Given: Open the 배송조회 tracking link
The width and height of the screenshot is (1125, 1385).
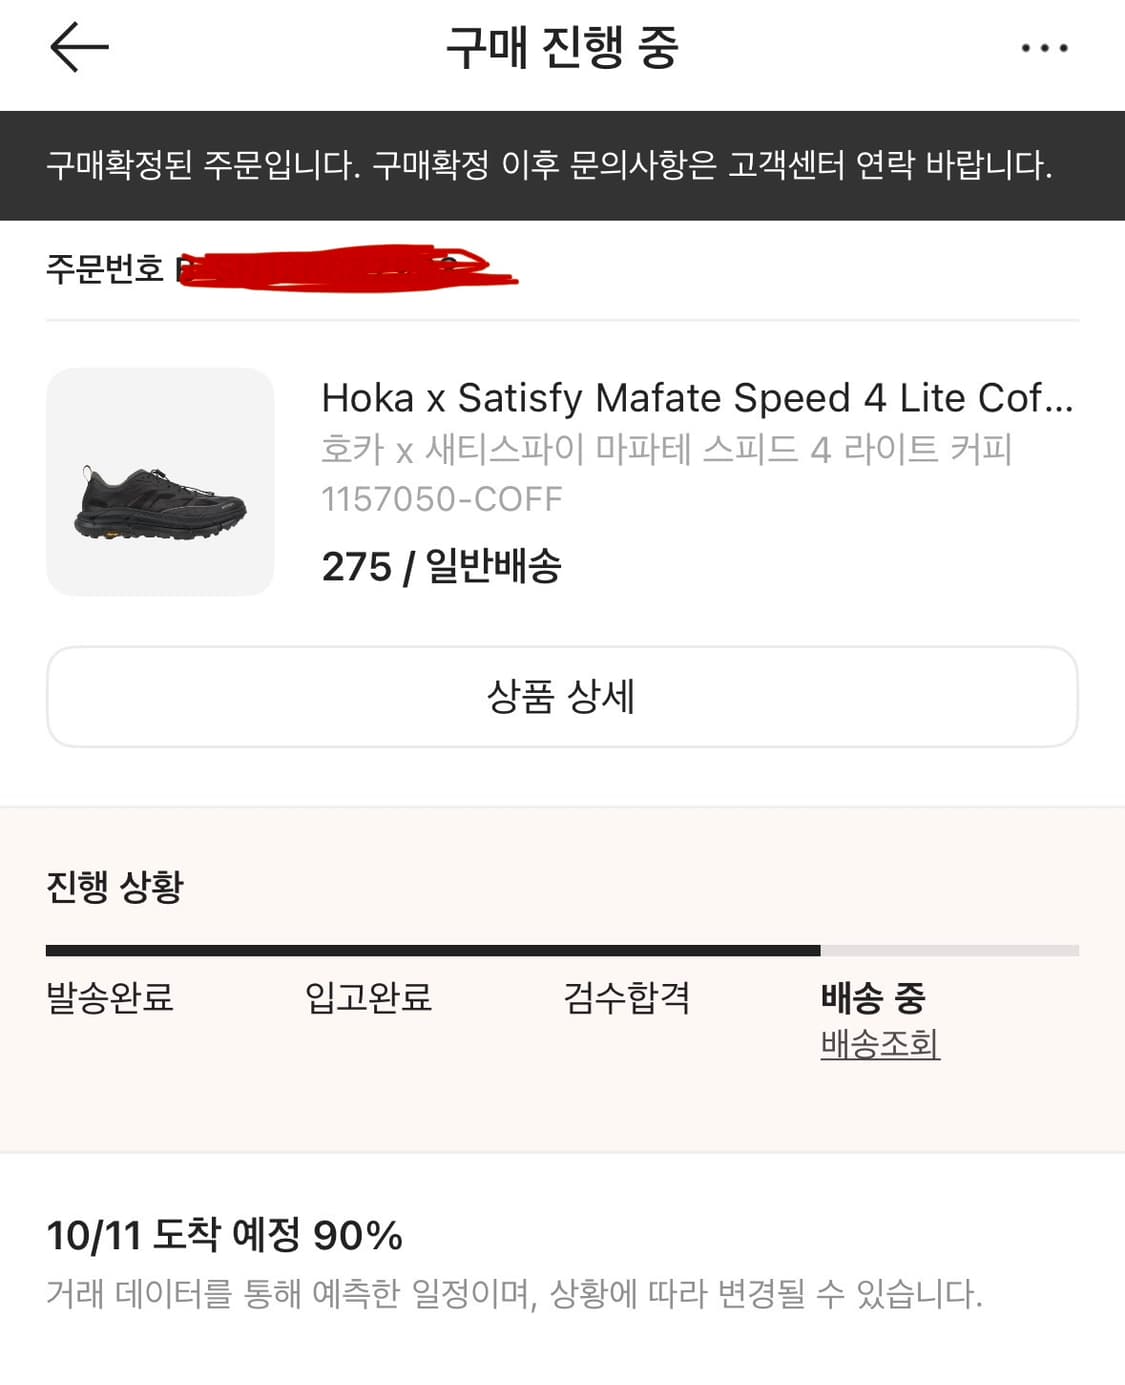Looking at the screenshot, I should tap(879, 1044).
